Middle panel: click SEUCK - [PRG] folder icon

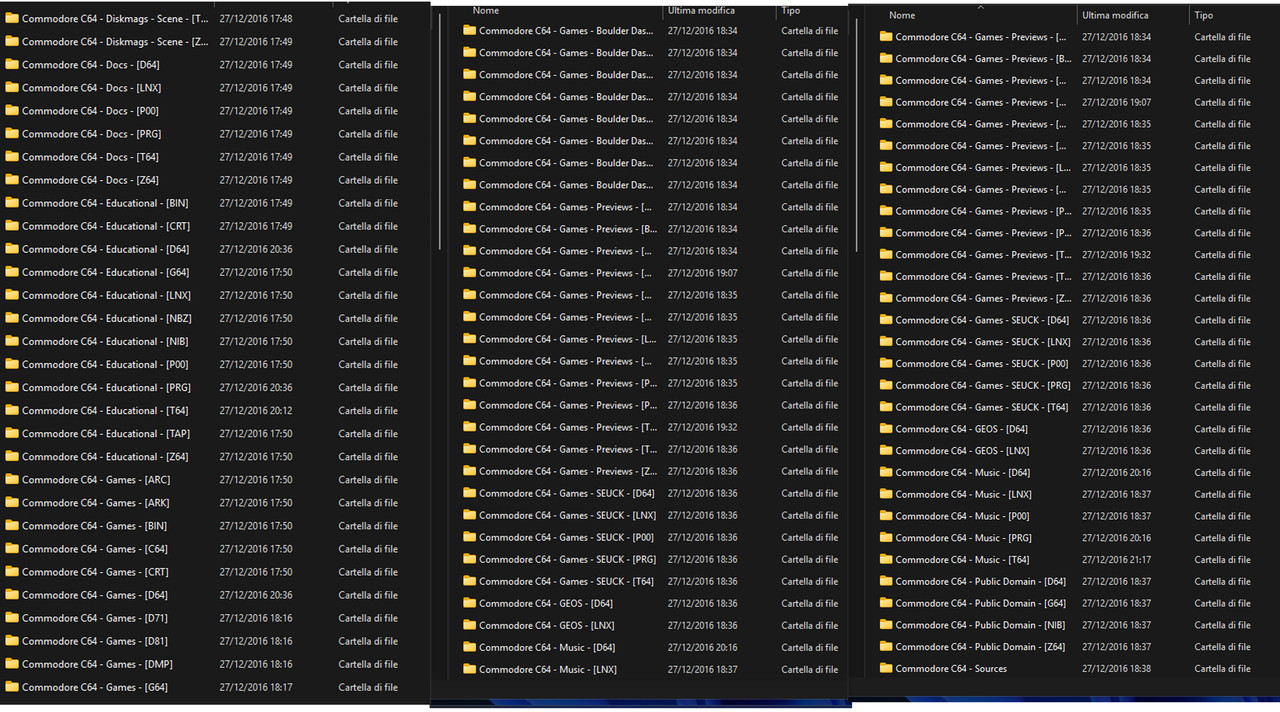[x=469, y=559]
